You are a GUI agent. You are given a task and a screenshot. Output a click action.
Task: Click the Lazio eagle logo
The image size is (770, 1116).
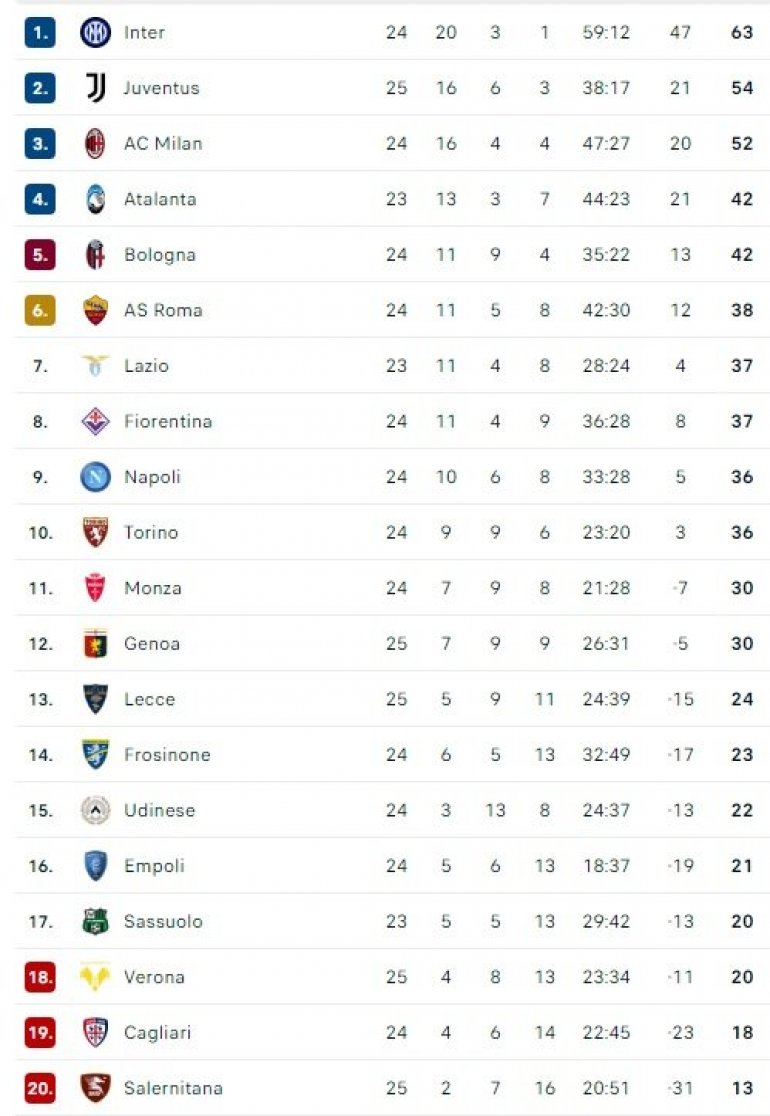click(95, 366)
